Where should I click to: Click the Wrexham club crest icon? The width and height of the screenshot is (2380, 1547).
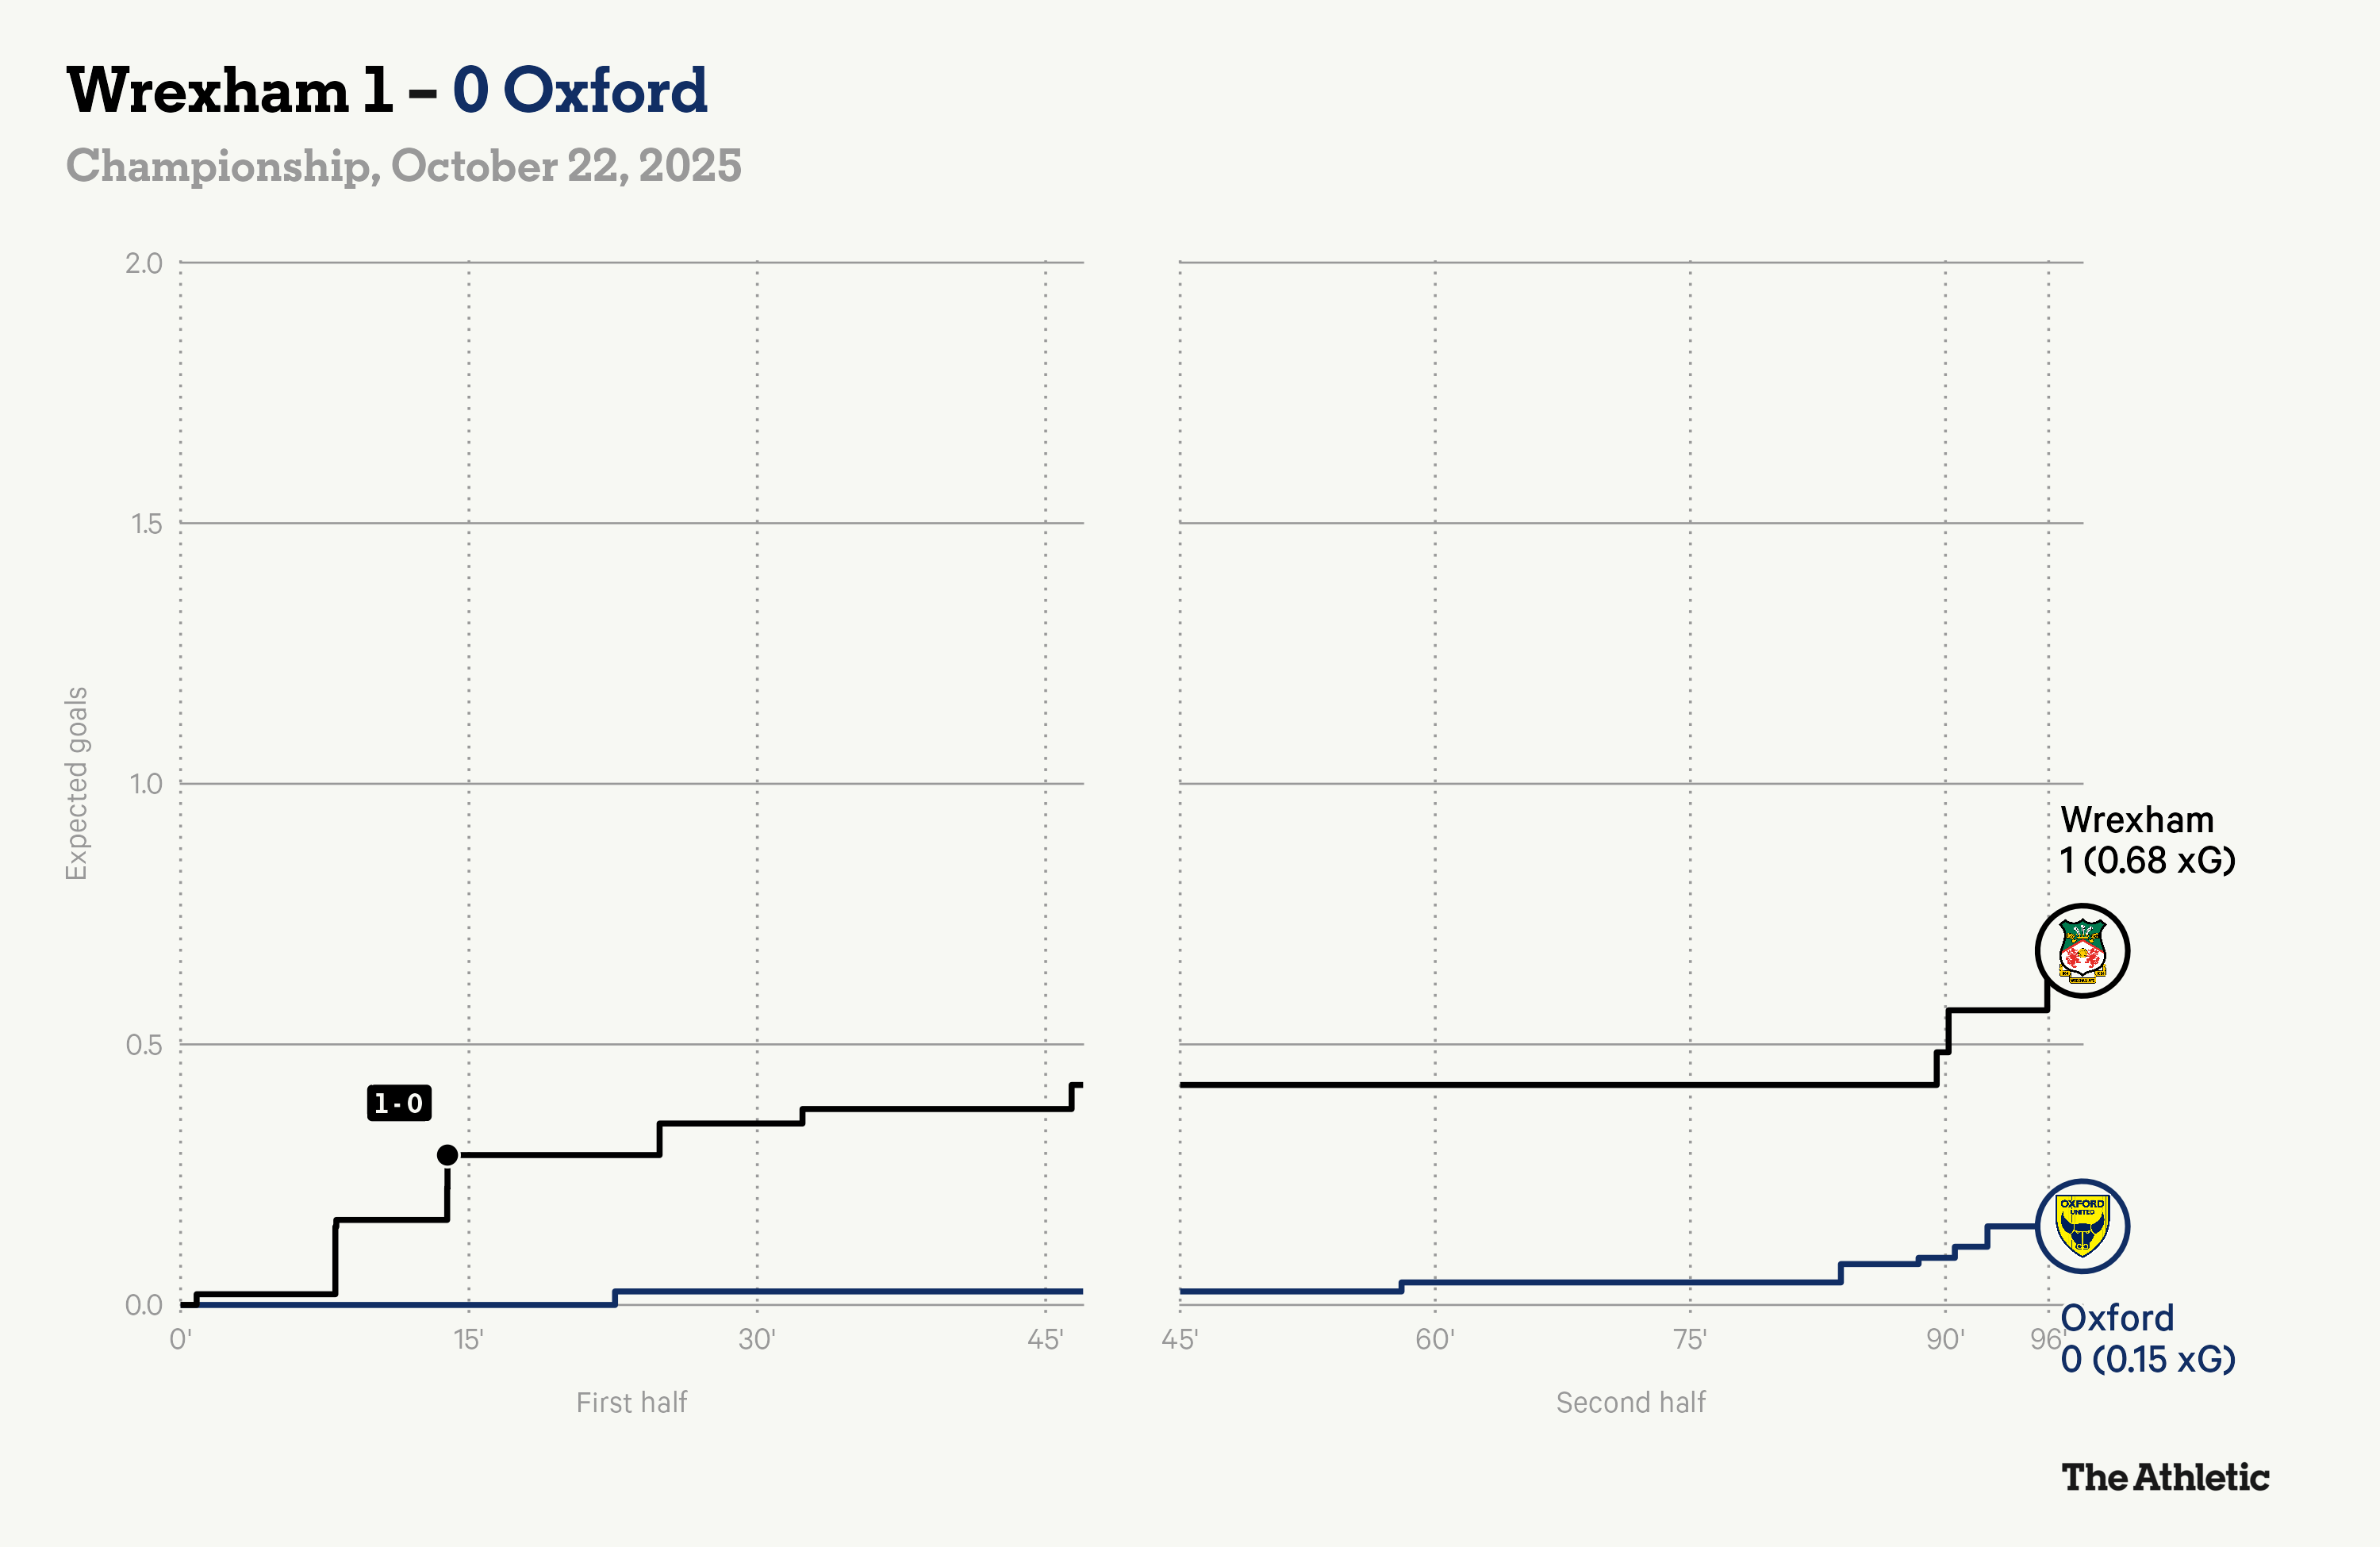click(2082, 950)
